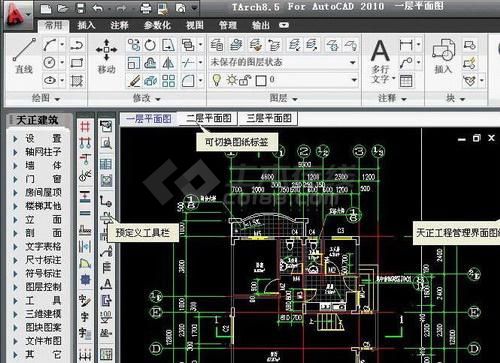
Task: Click the Stretch tool icon
Action: [x=168, y=45]
